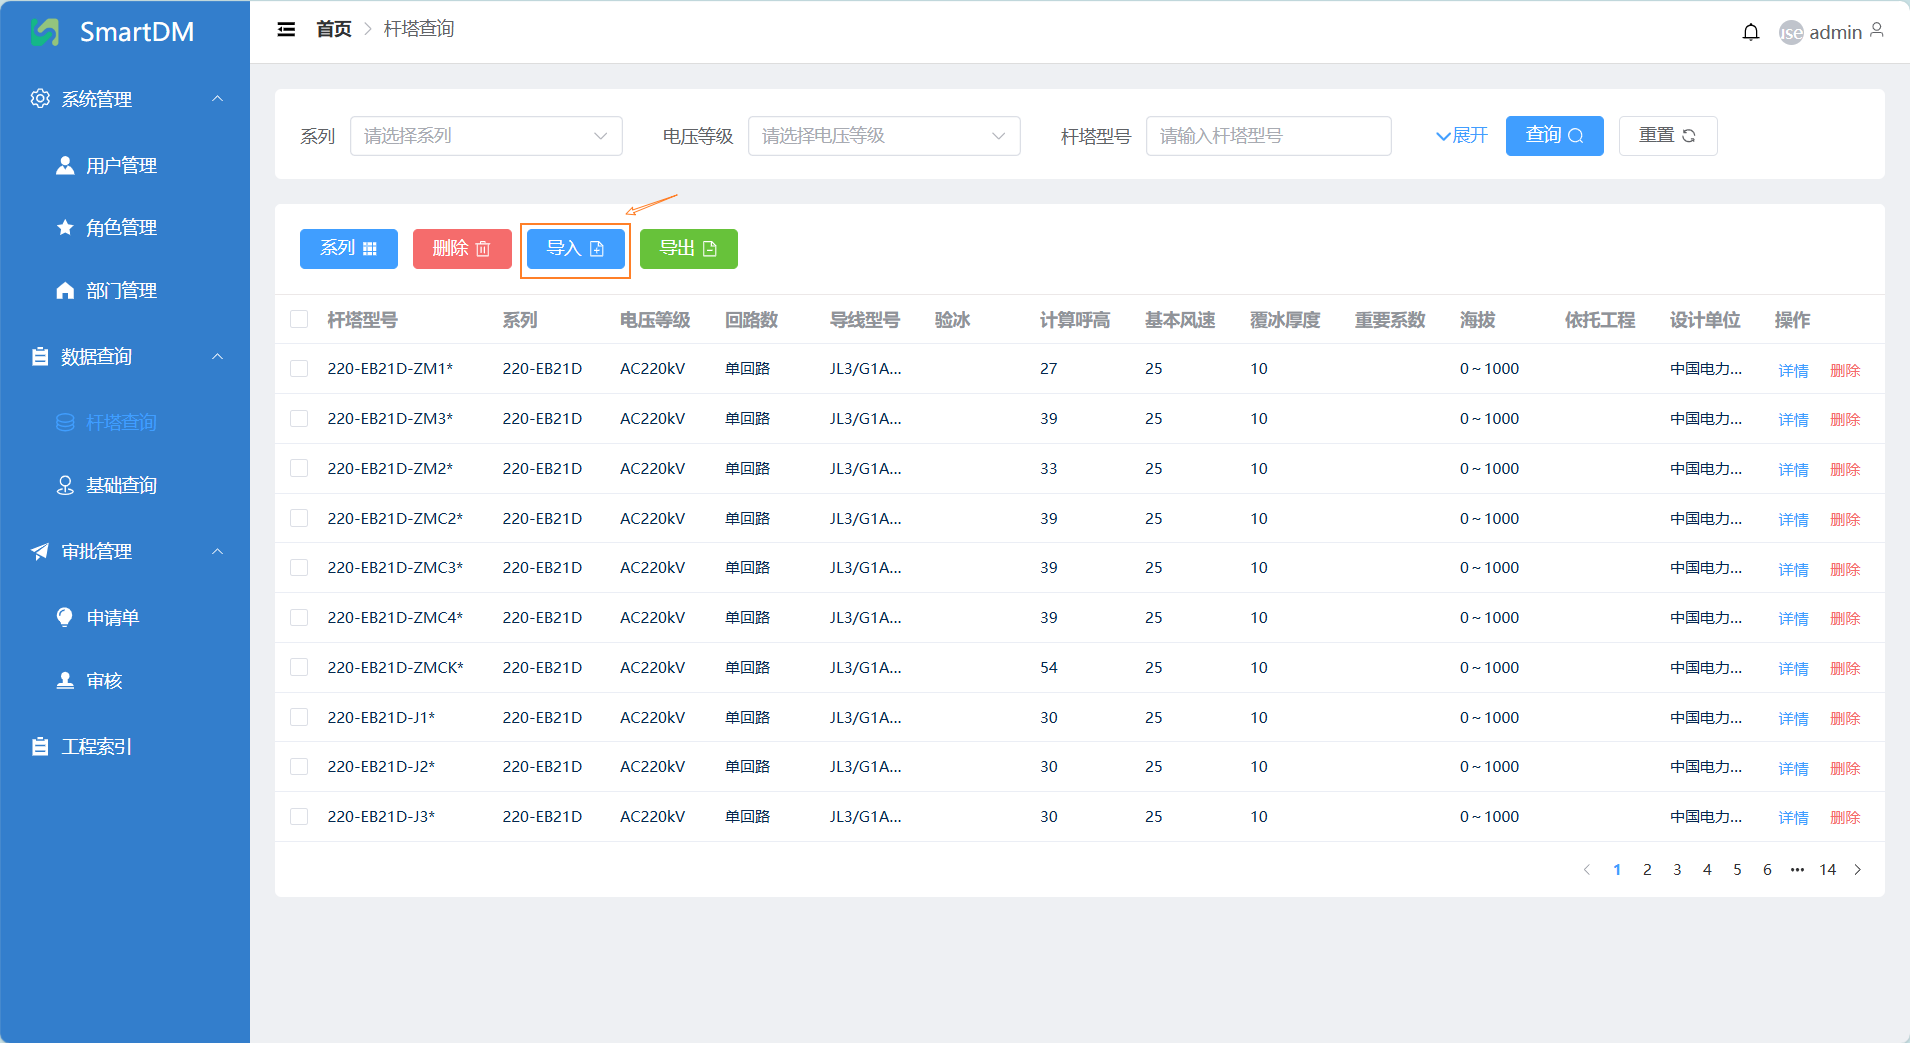This screenshot has width=1910, height=1043.
Task: Focus the 杆塔型号 input field
Action: (1268, 136)
